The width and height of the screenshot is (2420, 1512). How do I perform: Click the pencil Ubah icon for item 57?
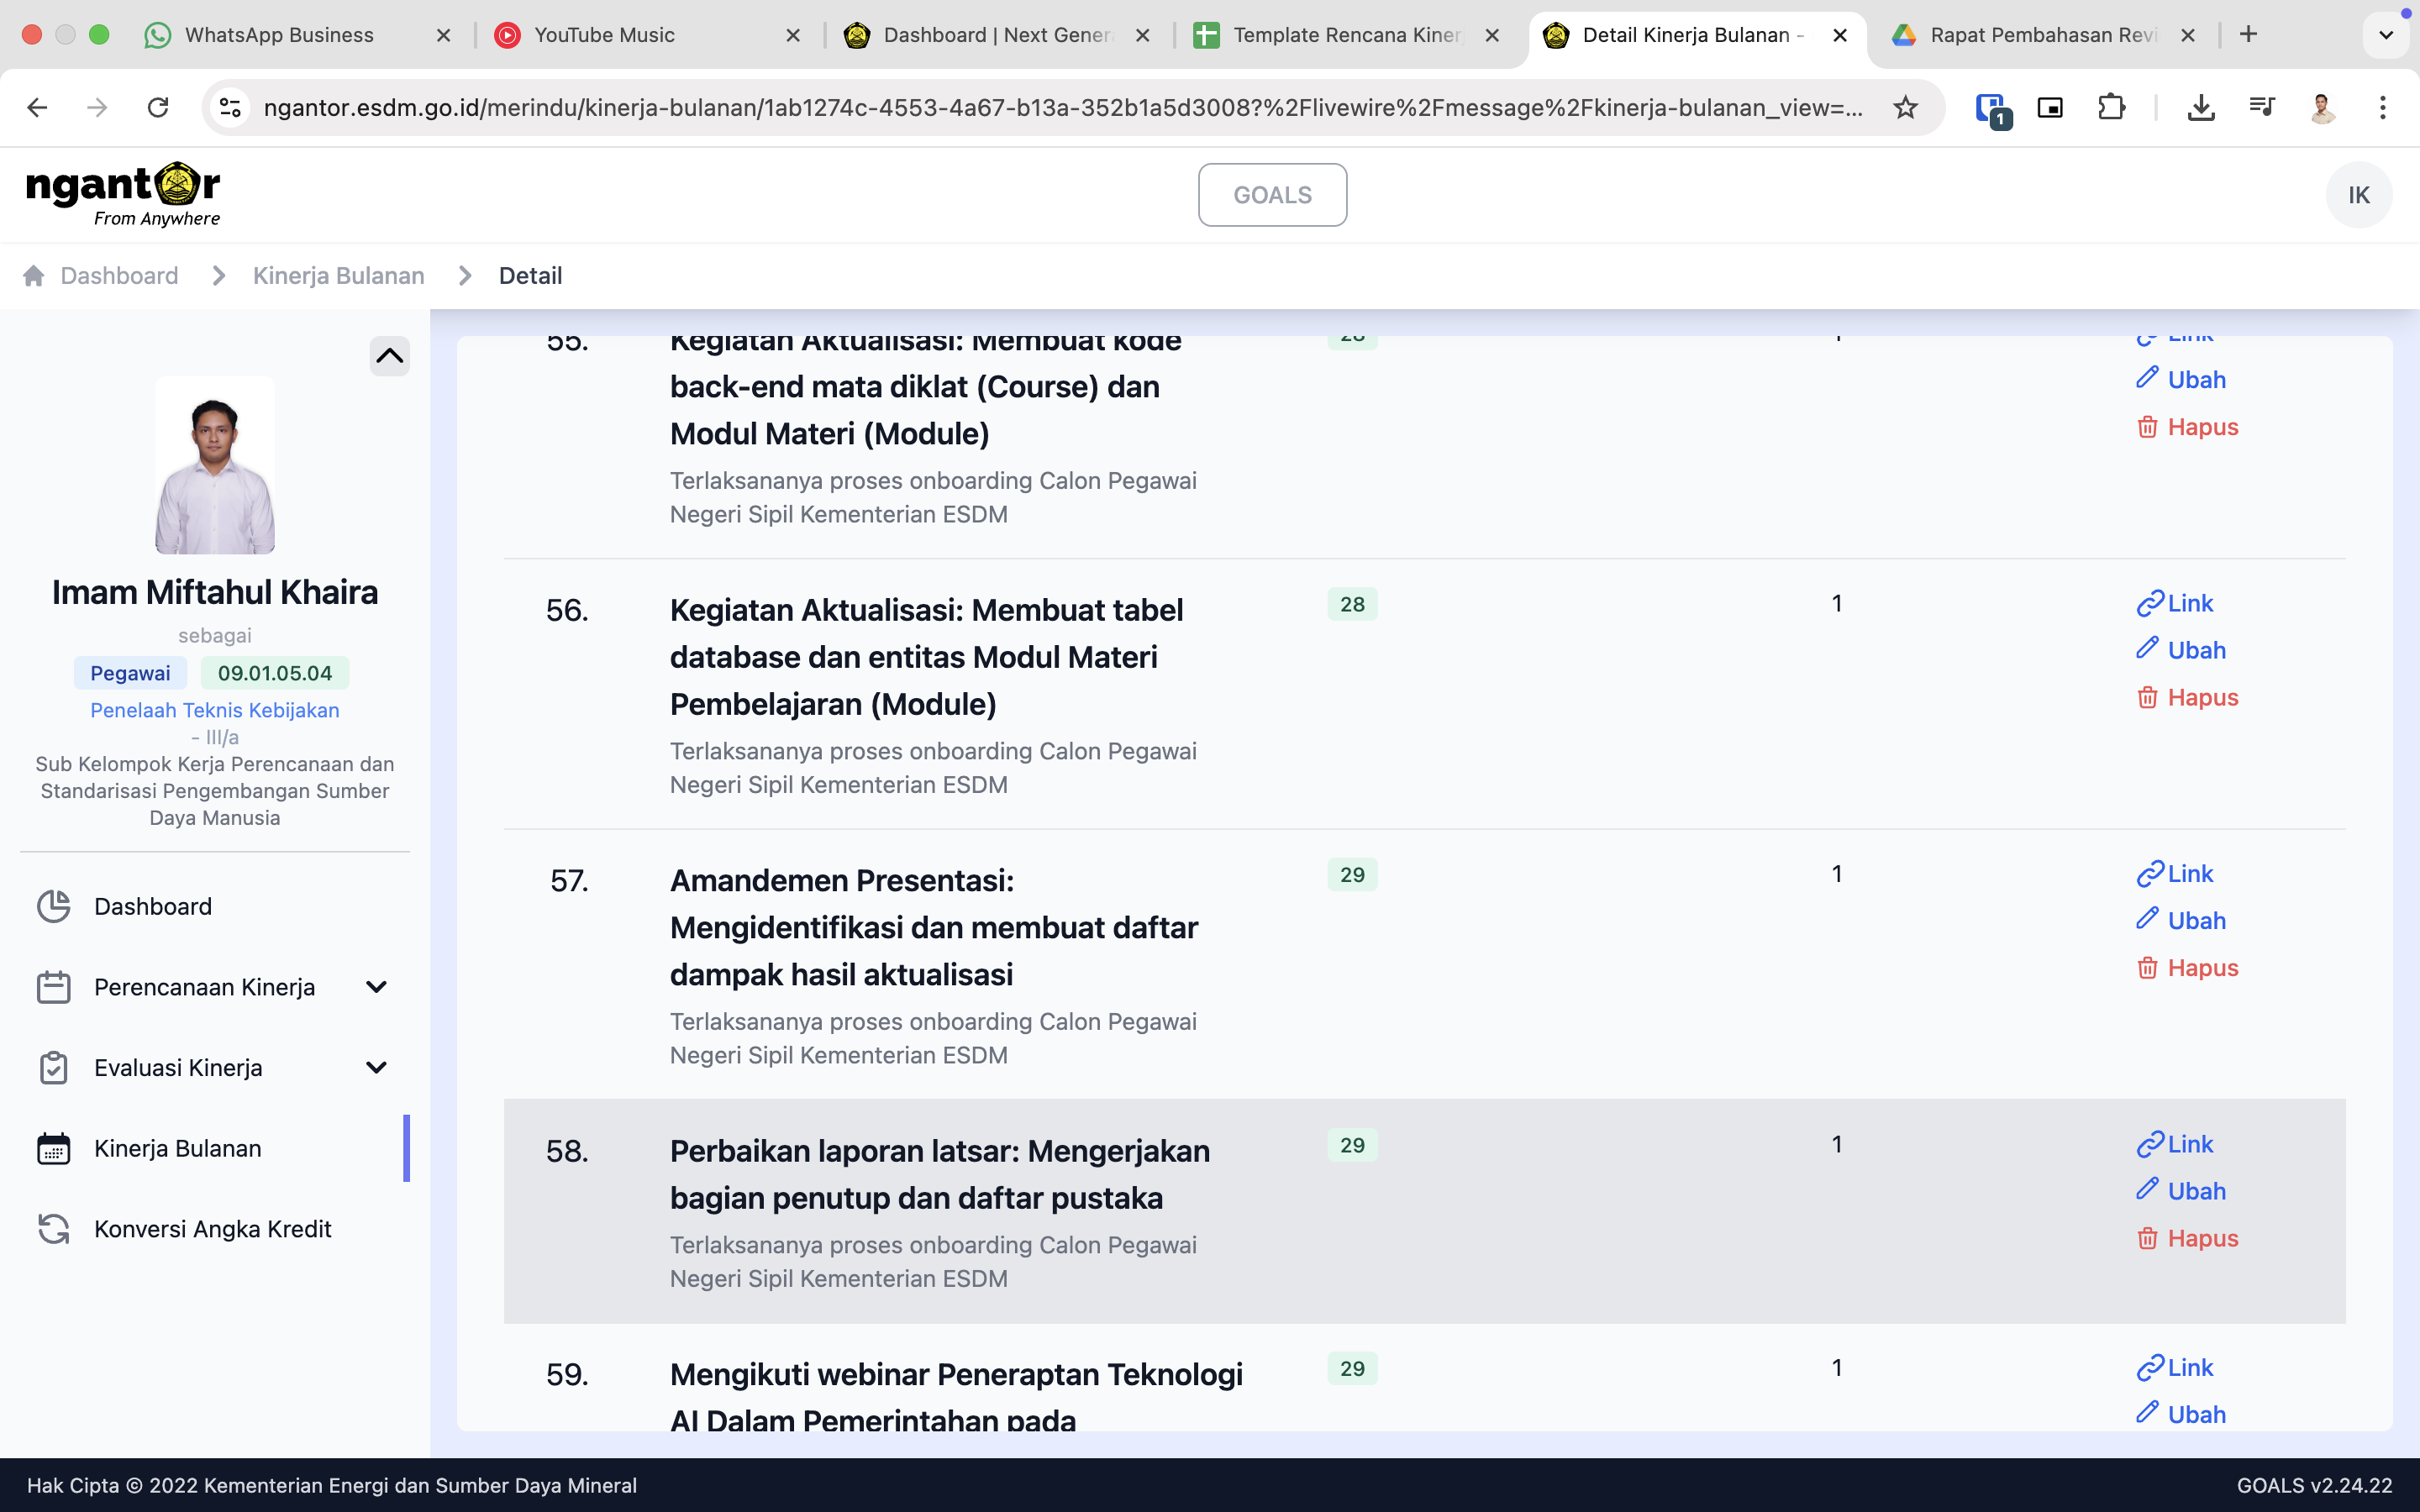click(2147, 919)
